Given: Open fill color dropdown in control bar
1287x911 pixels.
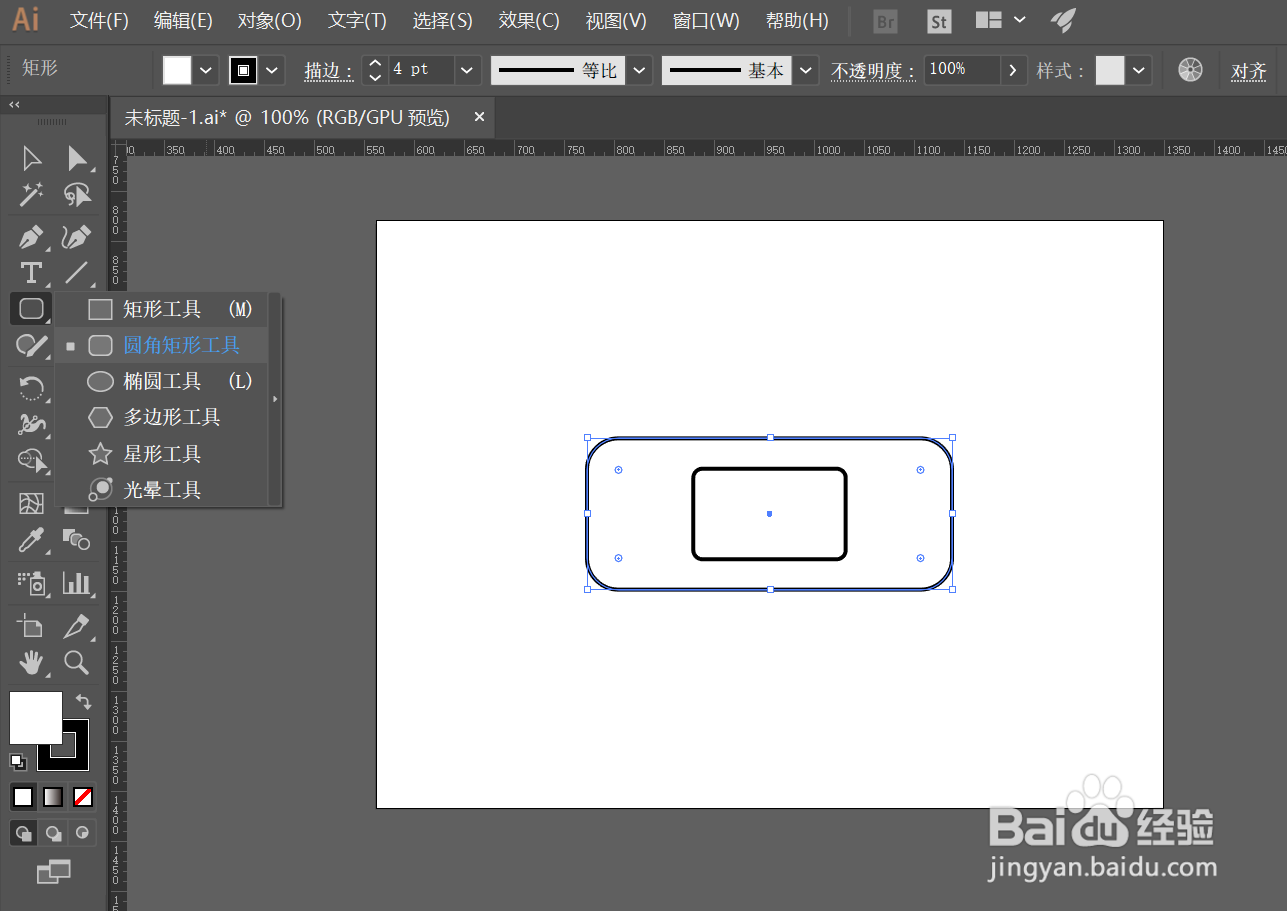Looking at the screenshot, I should [x=206, y=70].
